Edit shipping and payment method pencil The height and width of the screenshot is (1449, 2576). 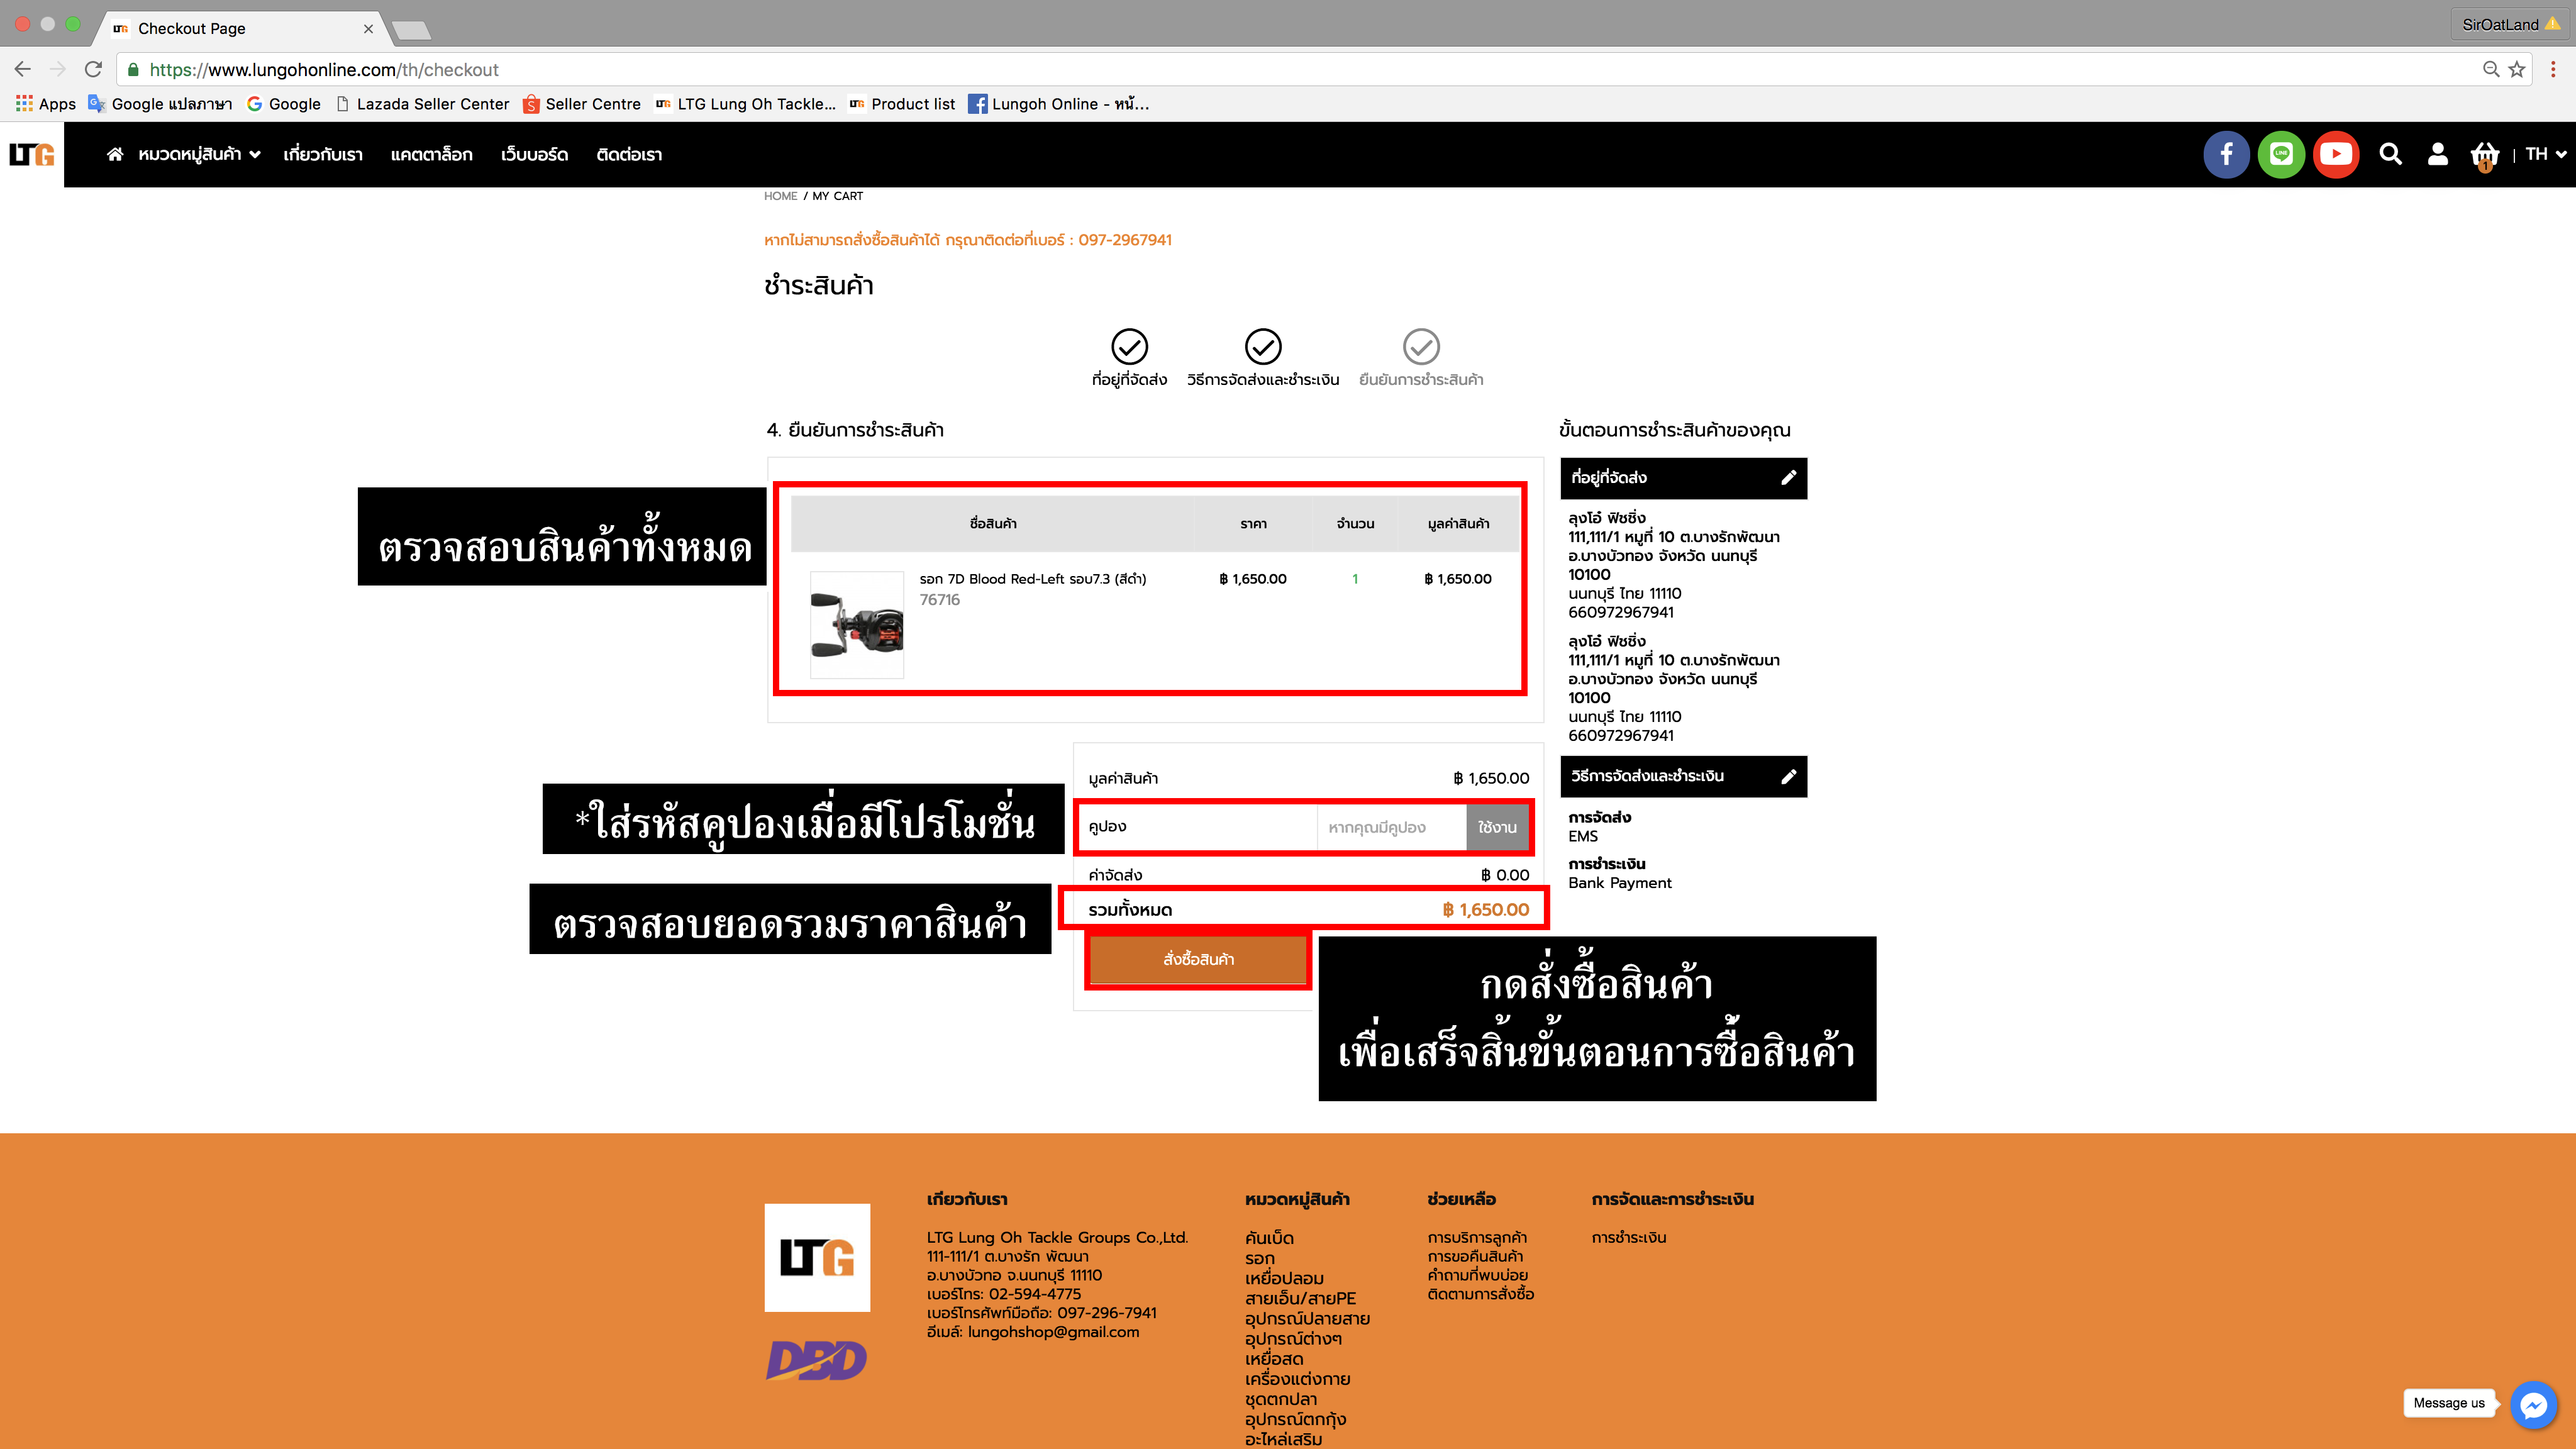pos(1788,776)
